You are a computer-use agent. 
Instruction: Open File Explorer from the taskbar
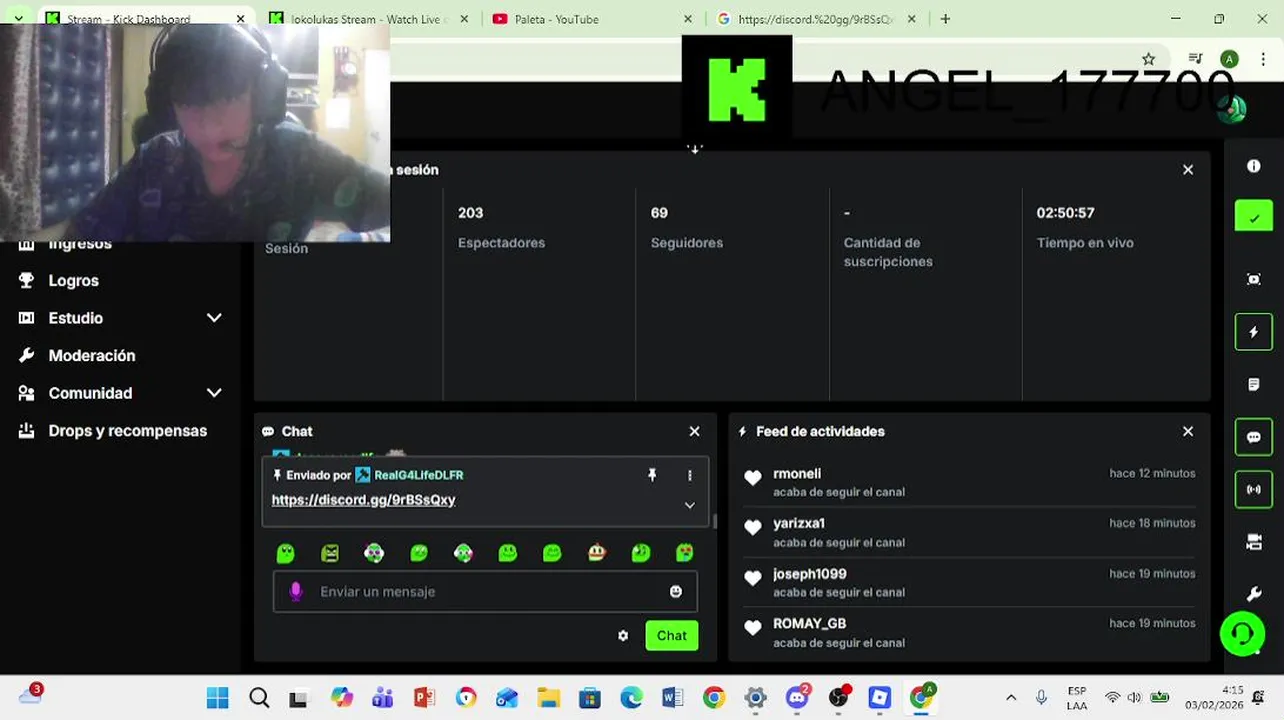coord(548,698)
